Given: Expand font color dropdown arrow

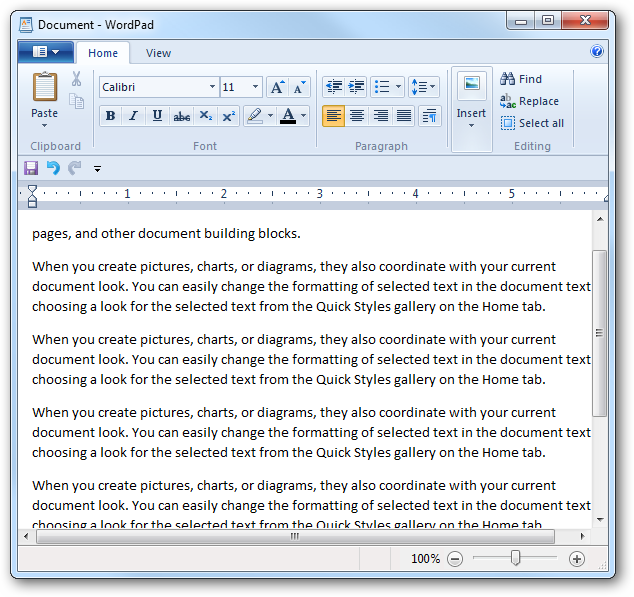Looking at the screenshot, I should pos(303,116).
